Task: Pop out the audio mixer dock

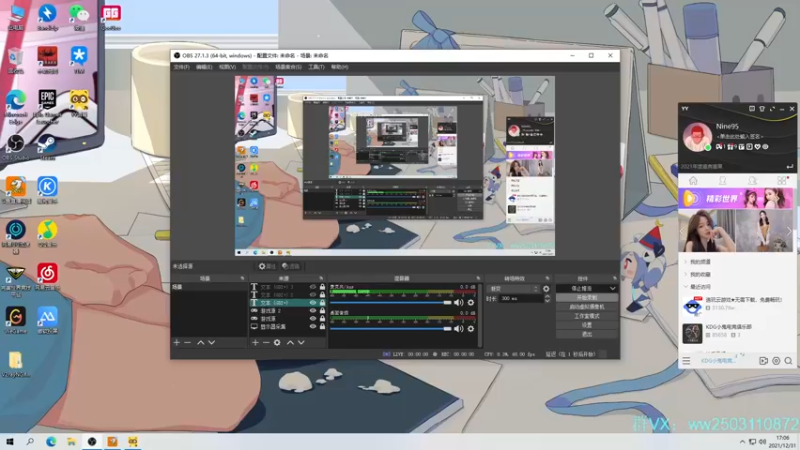Action: pyautogui.click(x=478, y=278)
